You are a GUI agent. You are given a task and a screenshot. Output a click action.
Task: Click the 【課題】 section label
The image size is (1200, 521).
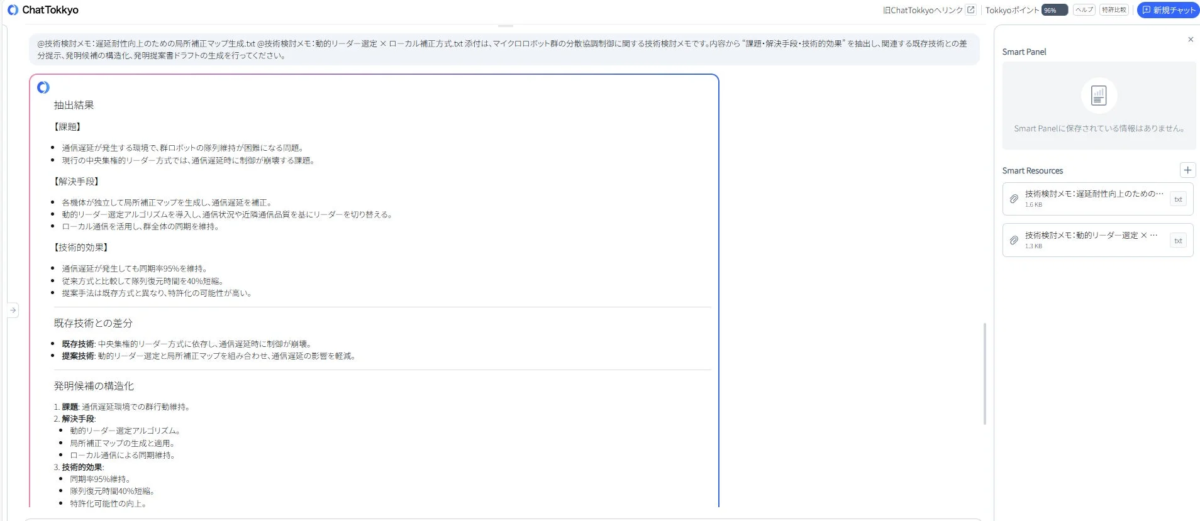(66, 127)
